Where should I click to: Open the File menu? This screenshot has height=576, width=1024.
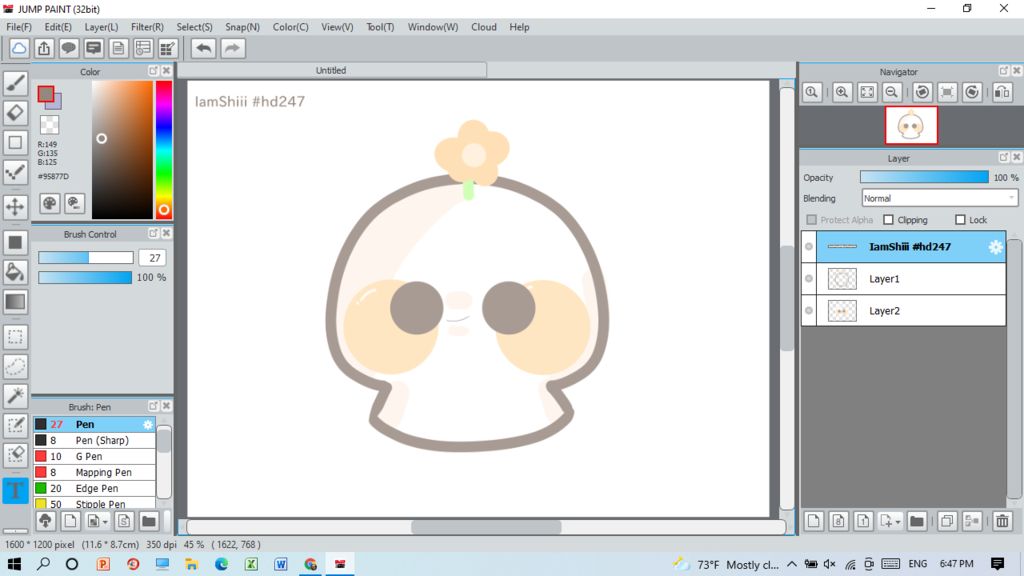point(19,27)
